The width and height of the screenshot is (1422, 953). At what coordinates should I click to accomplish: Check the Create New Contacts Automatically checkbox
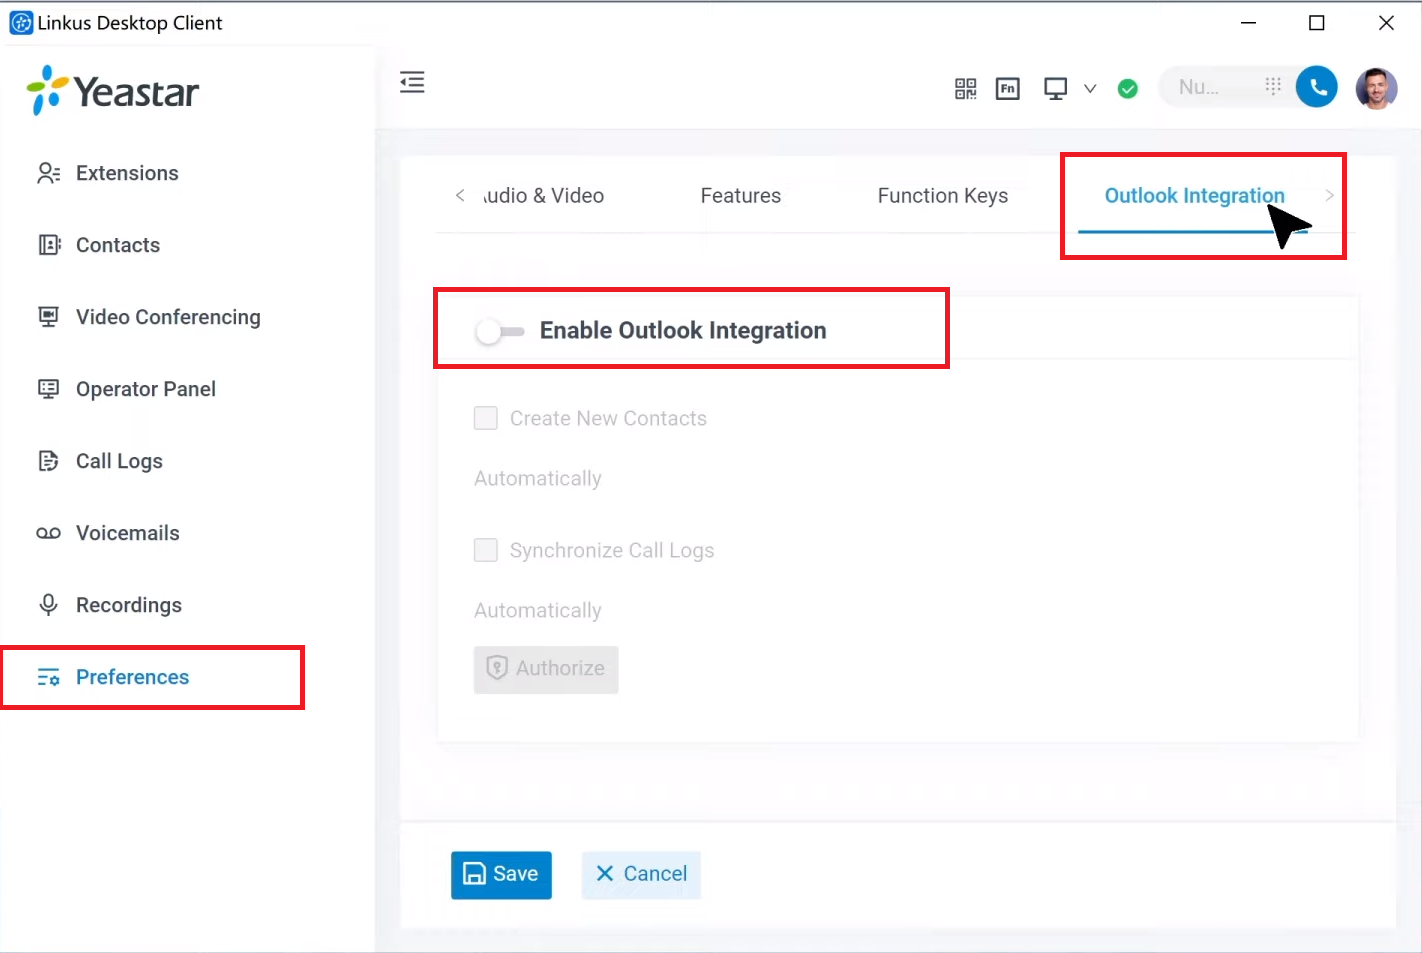(485, 418)
